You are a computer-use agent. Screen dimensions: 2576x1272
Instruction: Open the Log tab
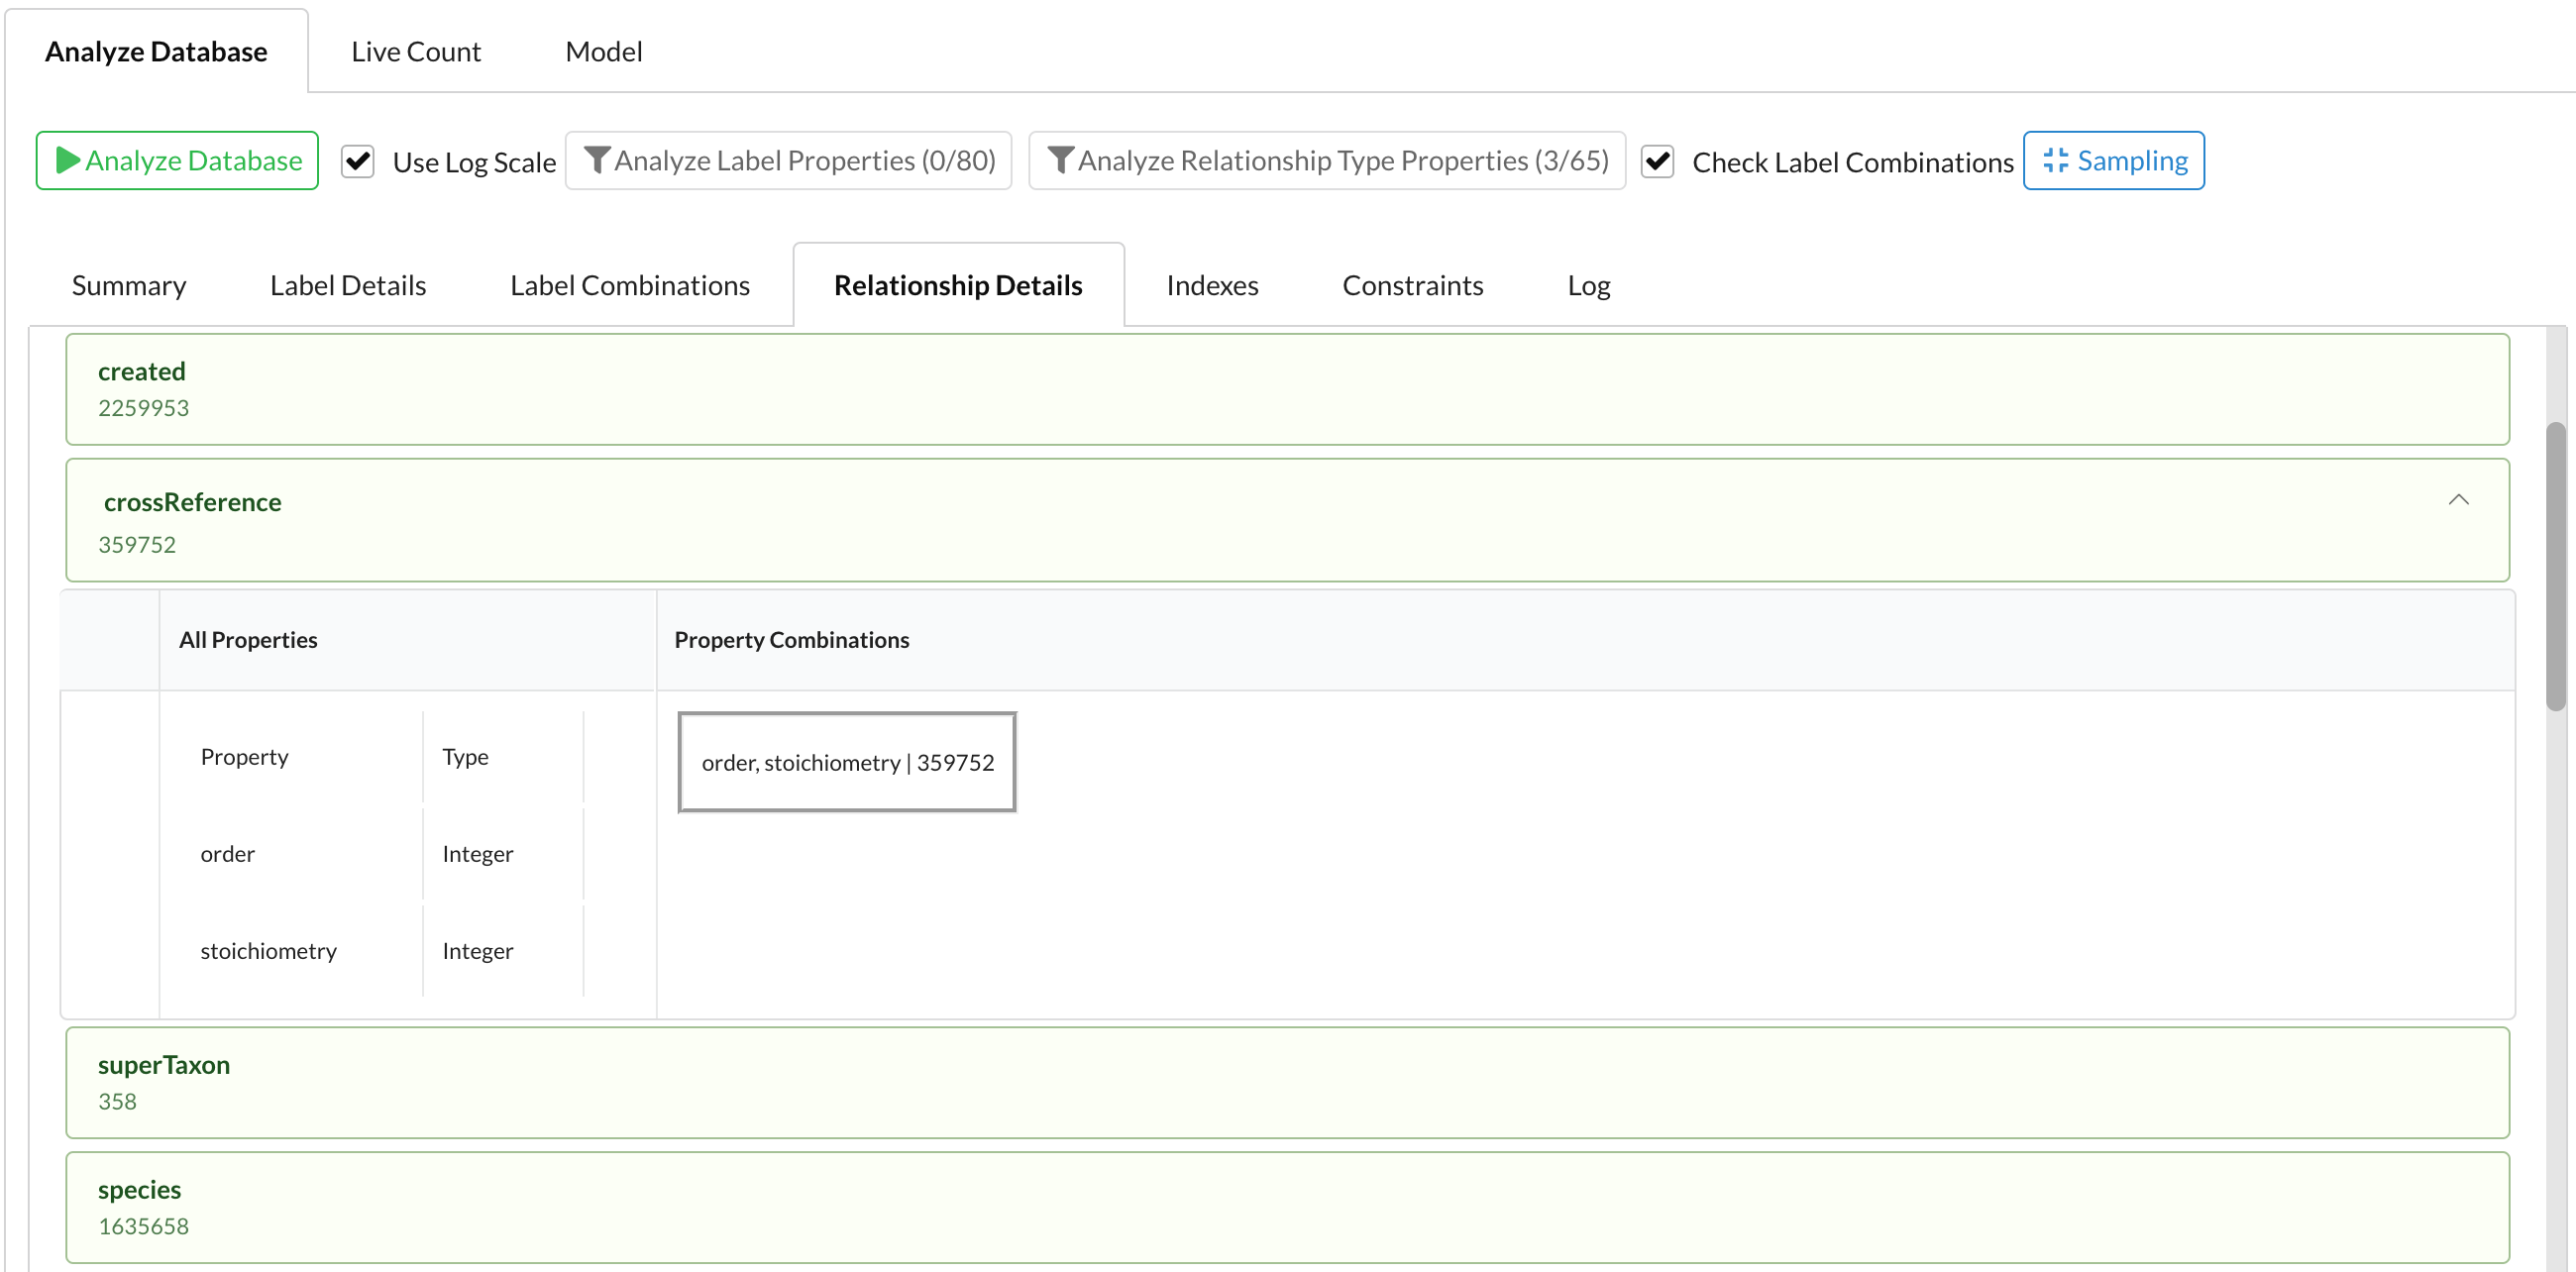point(1588,286)
